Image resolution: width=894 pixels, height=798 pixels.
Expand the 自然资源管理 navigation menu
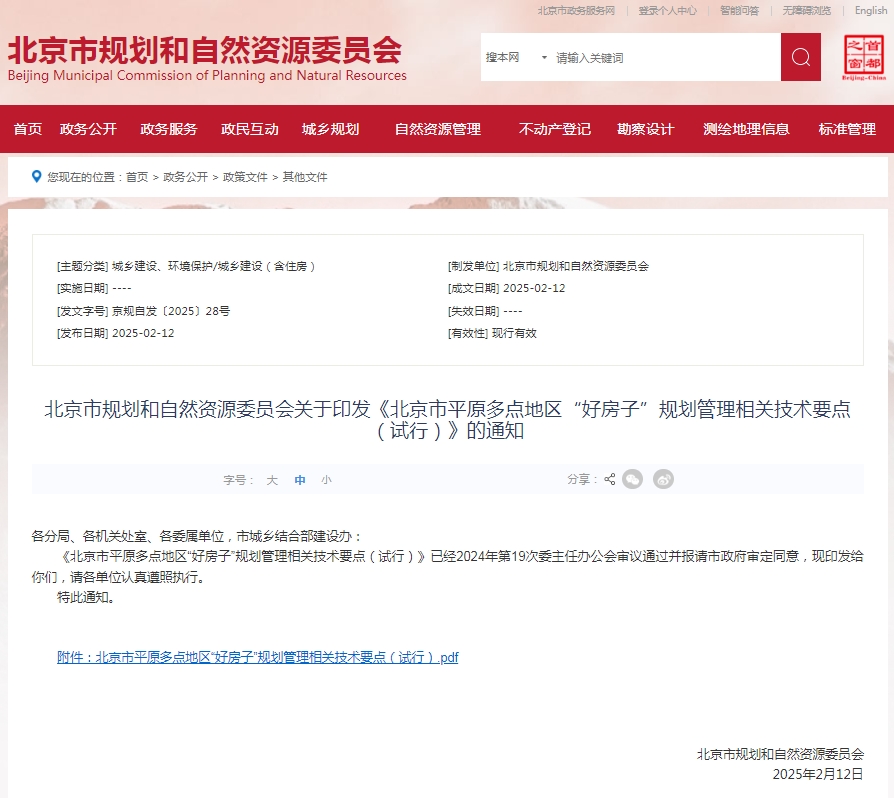point(437,130)
